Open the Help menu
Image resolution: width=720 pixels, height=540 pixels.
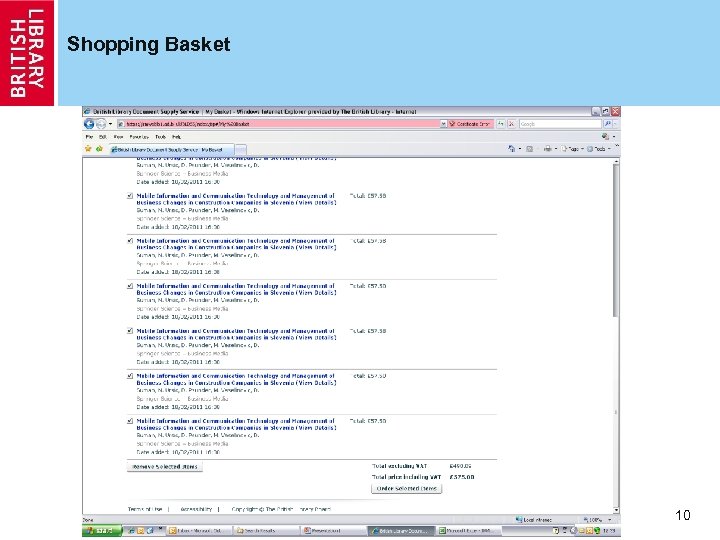pos(176,137)
